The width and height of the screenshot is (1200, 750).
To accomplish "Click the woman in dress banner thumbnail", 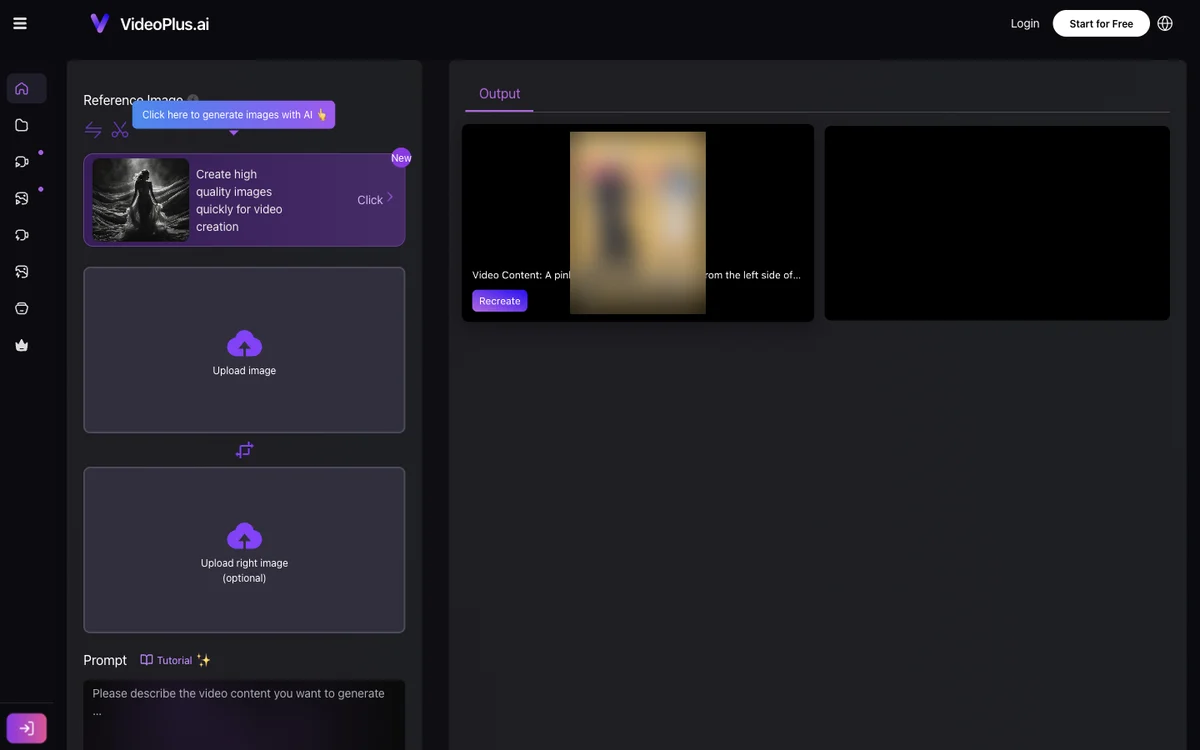I will pos(141,200).
